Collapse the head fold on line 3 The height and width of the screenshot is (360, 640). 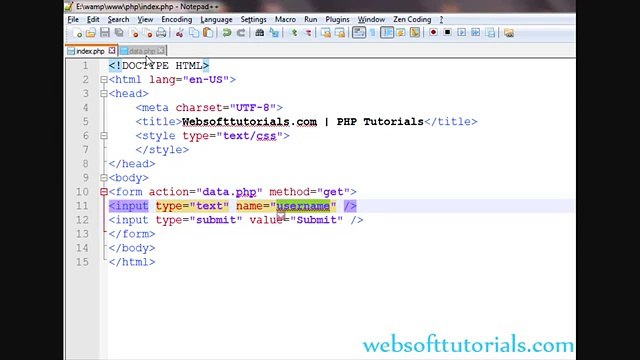(x=104, y=94)
